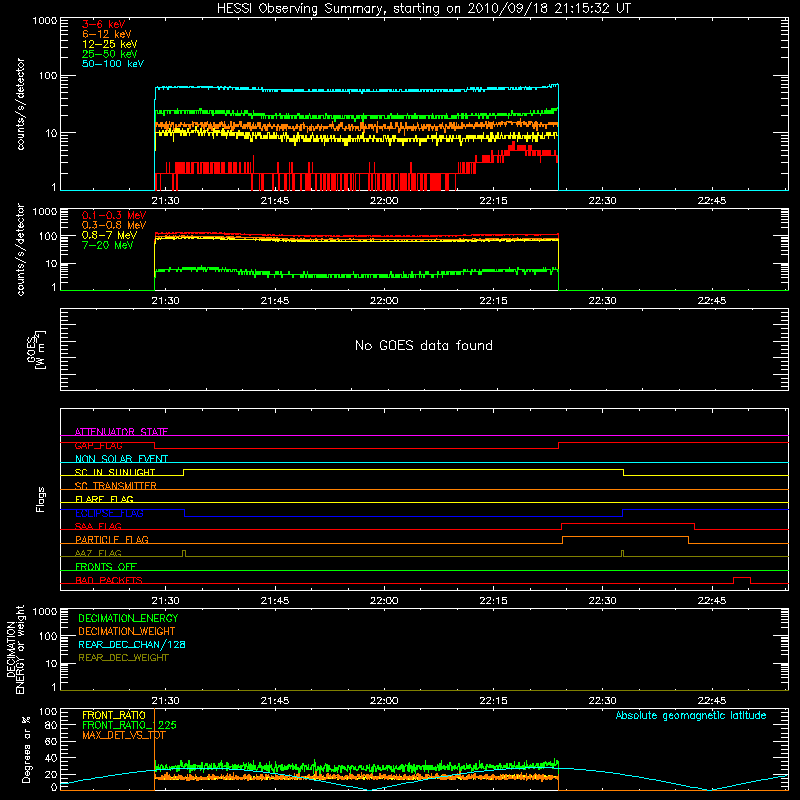Select the 50-100 keV legend label
800x800 pixels.
tap(113, 64)
